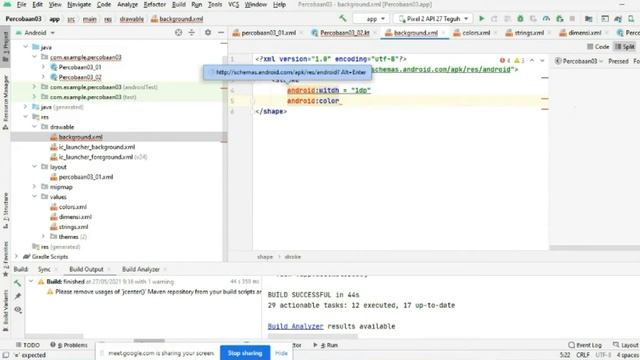The image size is (640, 360).
Task: Click the eye icon in Build panel
Action: [18, 310]
